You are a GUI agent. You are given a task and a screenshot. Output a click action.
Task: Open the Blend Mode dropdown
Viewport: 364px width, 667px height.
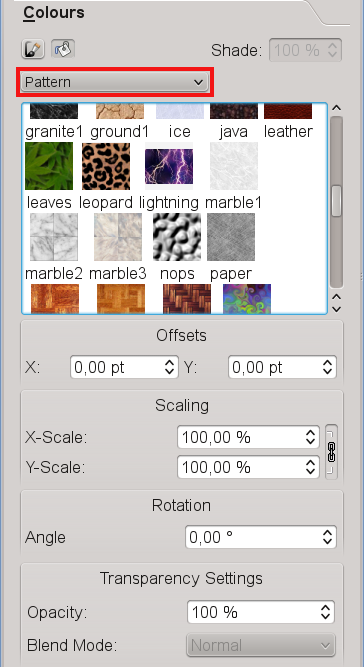point(261,645)
